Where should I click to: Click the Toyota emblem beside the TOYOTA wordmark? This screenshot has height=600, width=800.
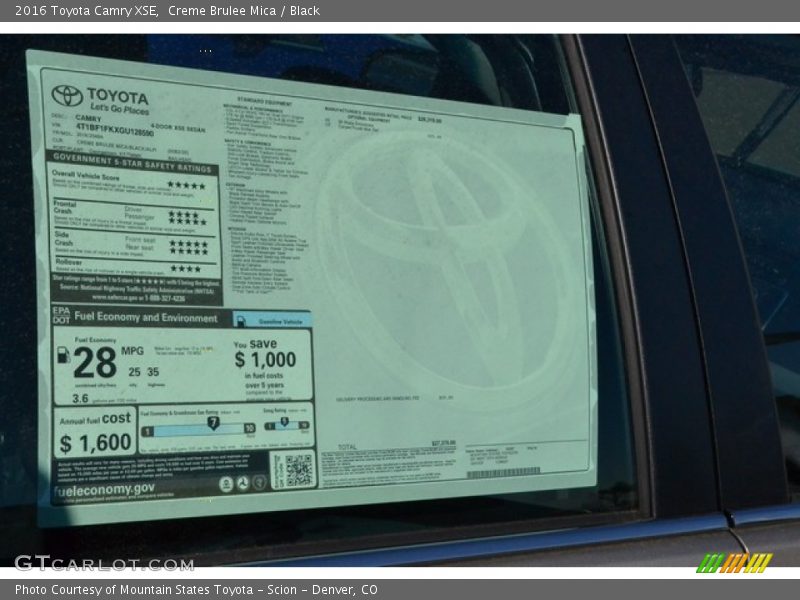[x=67, y=95]
